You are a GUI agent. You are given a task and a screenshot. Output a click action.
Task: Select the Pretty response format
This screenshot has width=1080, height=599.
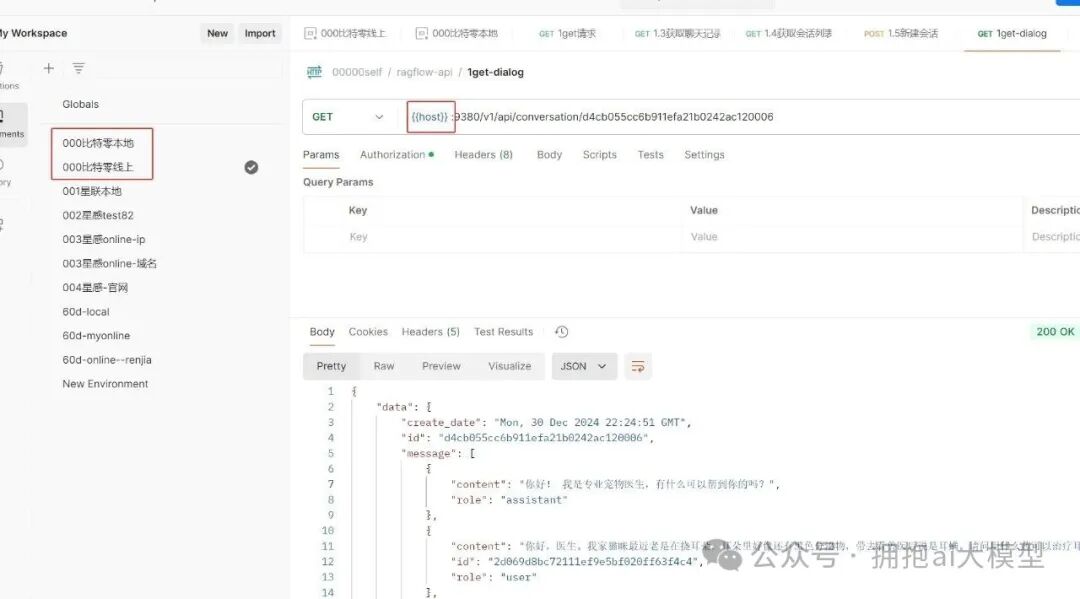[330, 366]
